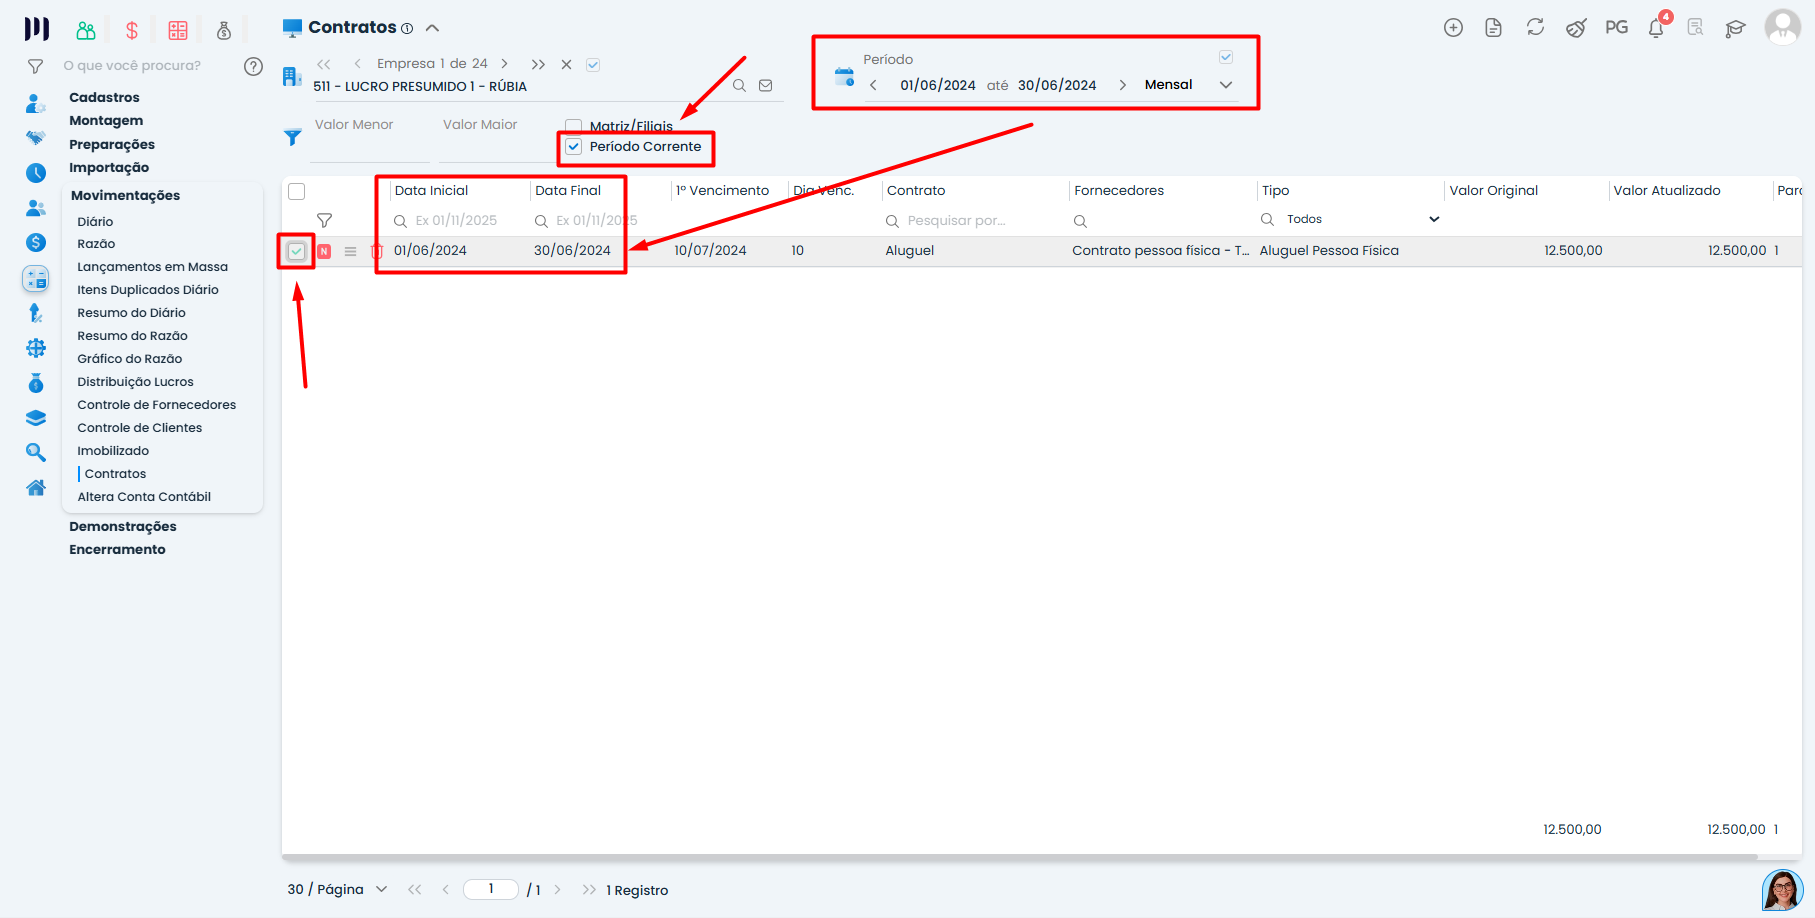The height and width of the screenshot is (918, 1815).
Task: Toggle the Período Corrente checkbox
Action: pyautogui.click(x=574, y=147)
